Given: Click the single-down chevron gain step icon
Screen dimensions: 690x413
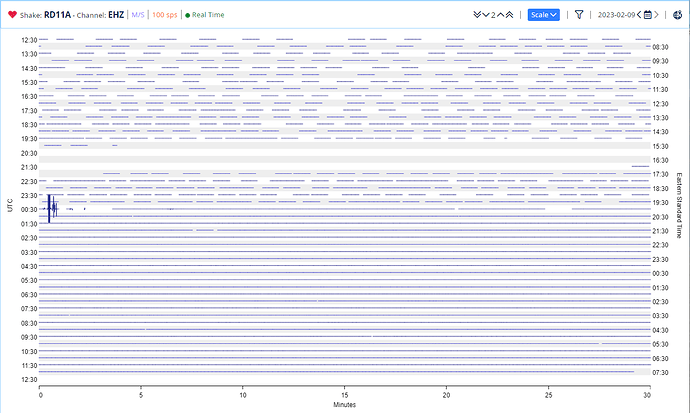Looking at the screenshot, I should point(486,15).
